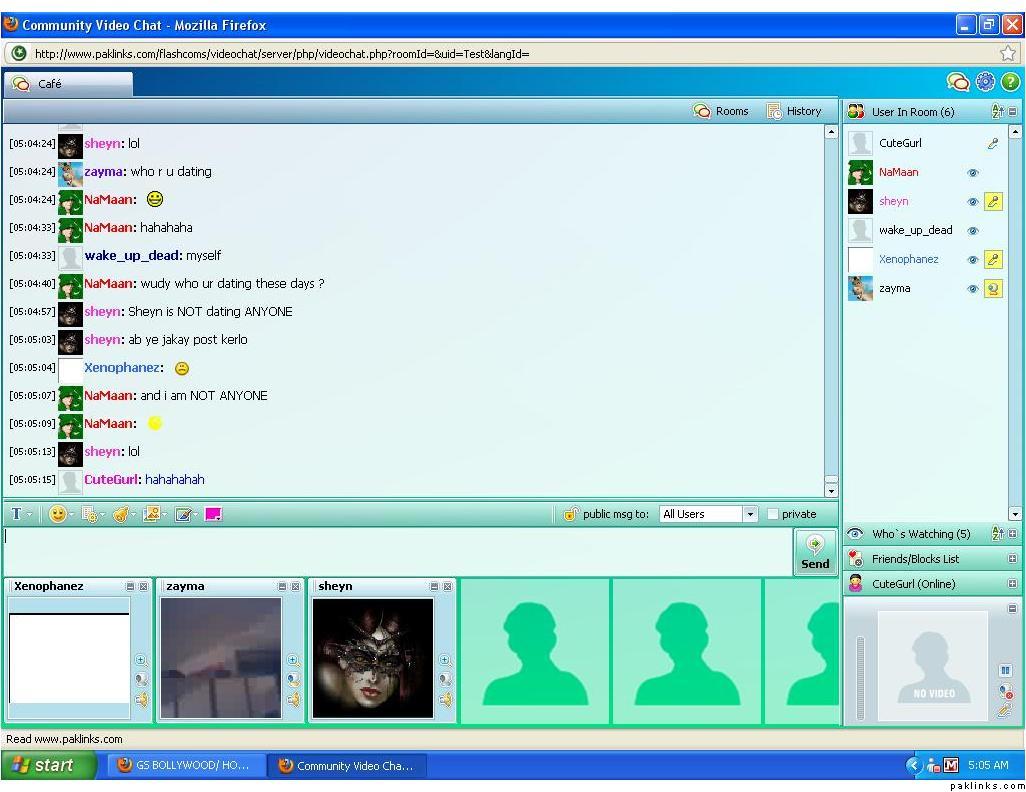Toggle eye icon next to NaMaan
1026x792 pixels.
pos(972,173)
